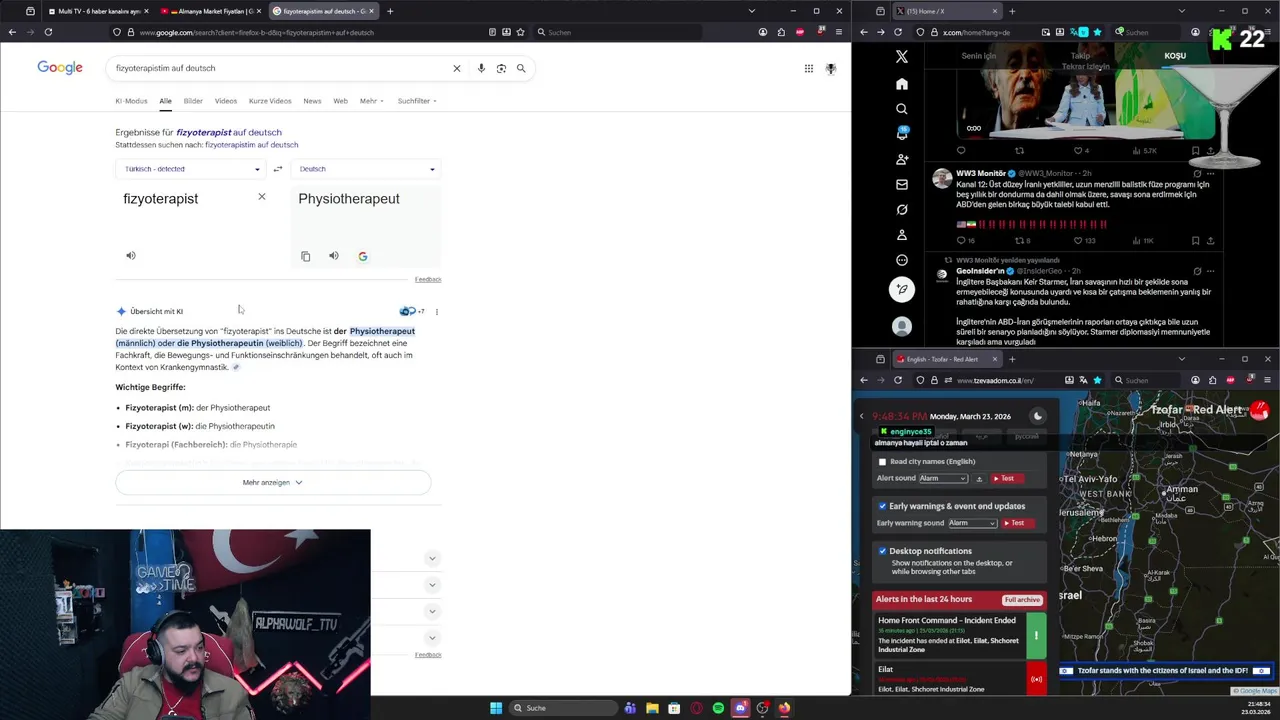This screenshot has height=720, width=1280.
Task: Switch to 'Almanya Market Fiyatları' browser tab
Action: click(210, 11)
